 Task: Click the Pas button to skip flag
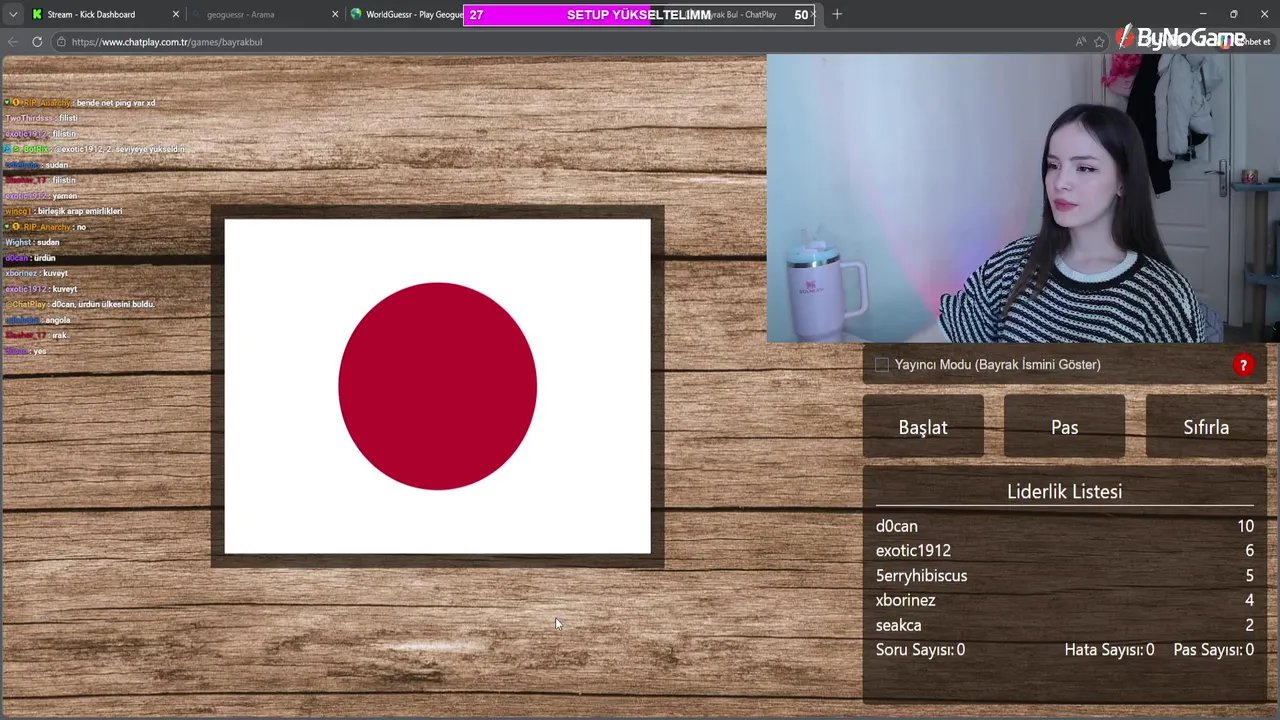[1064, 427]
